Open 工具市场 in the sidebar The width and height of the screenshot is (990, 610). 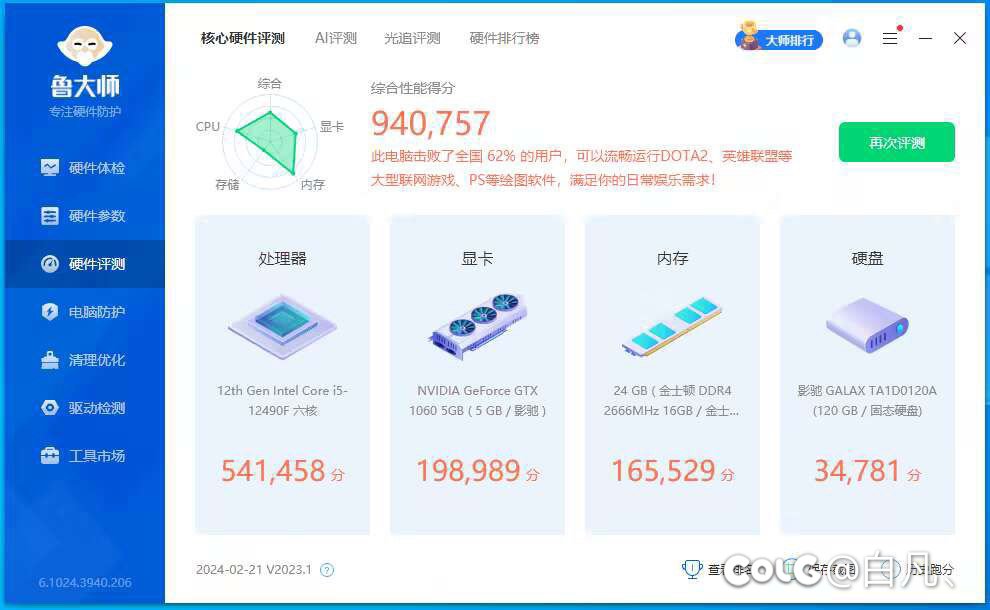pyautogui.click(x=85, y=456)
